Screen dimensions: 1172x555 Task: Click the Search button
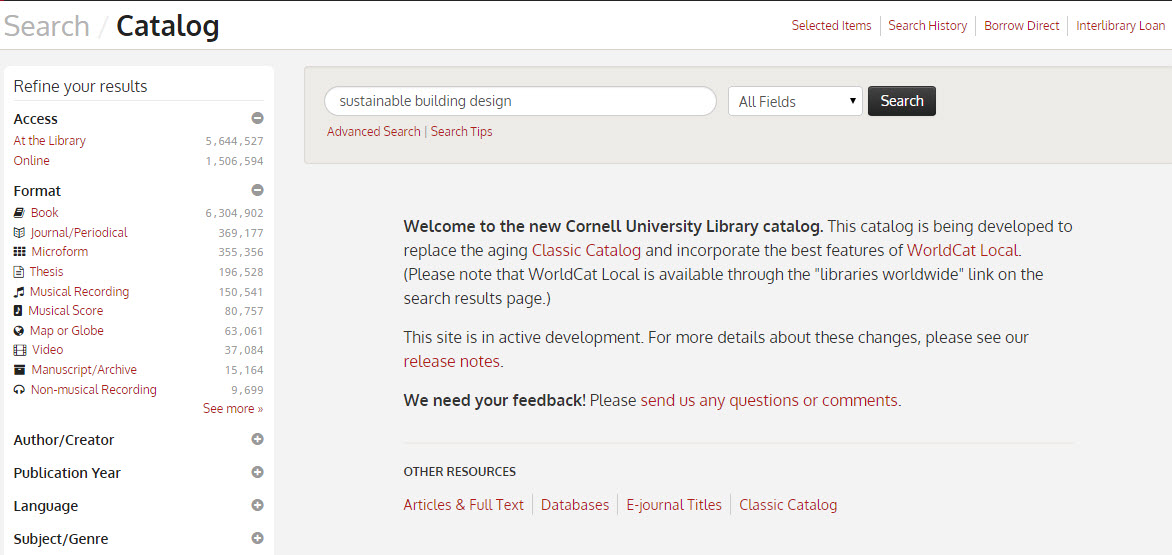901,101
